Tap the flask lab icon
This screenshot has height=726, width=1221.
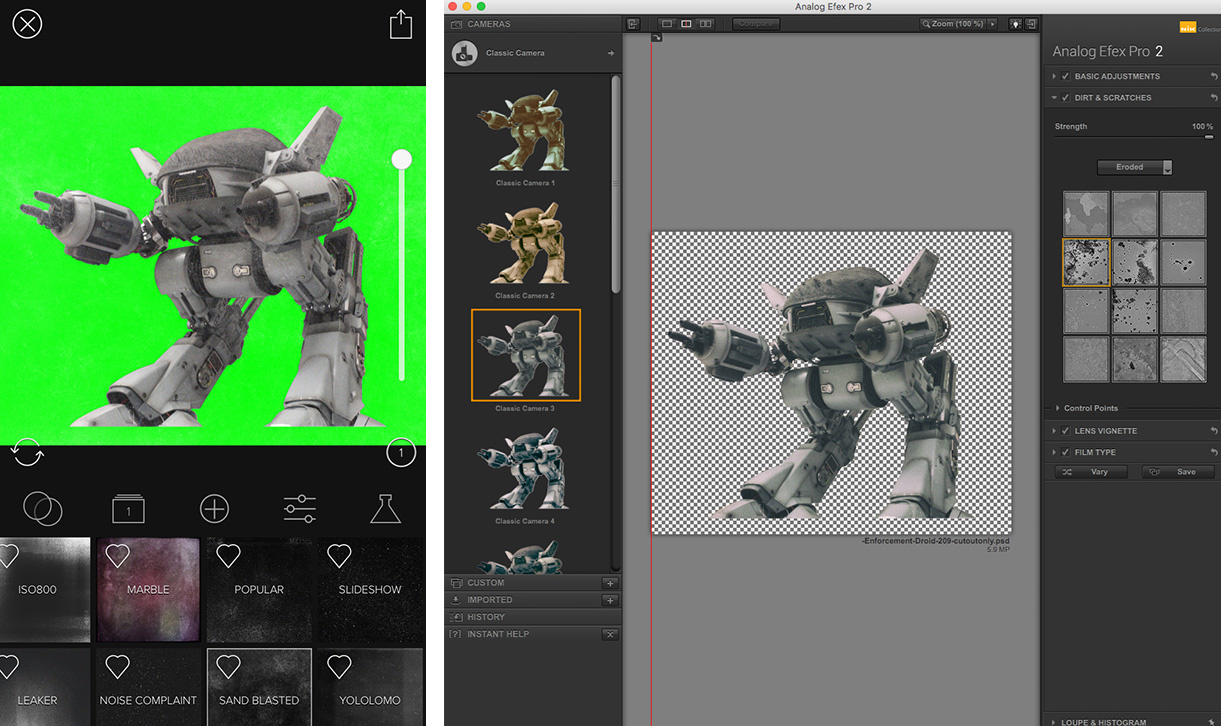tap(385, 509)
